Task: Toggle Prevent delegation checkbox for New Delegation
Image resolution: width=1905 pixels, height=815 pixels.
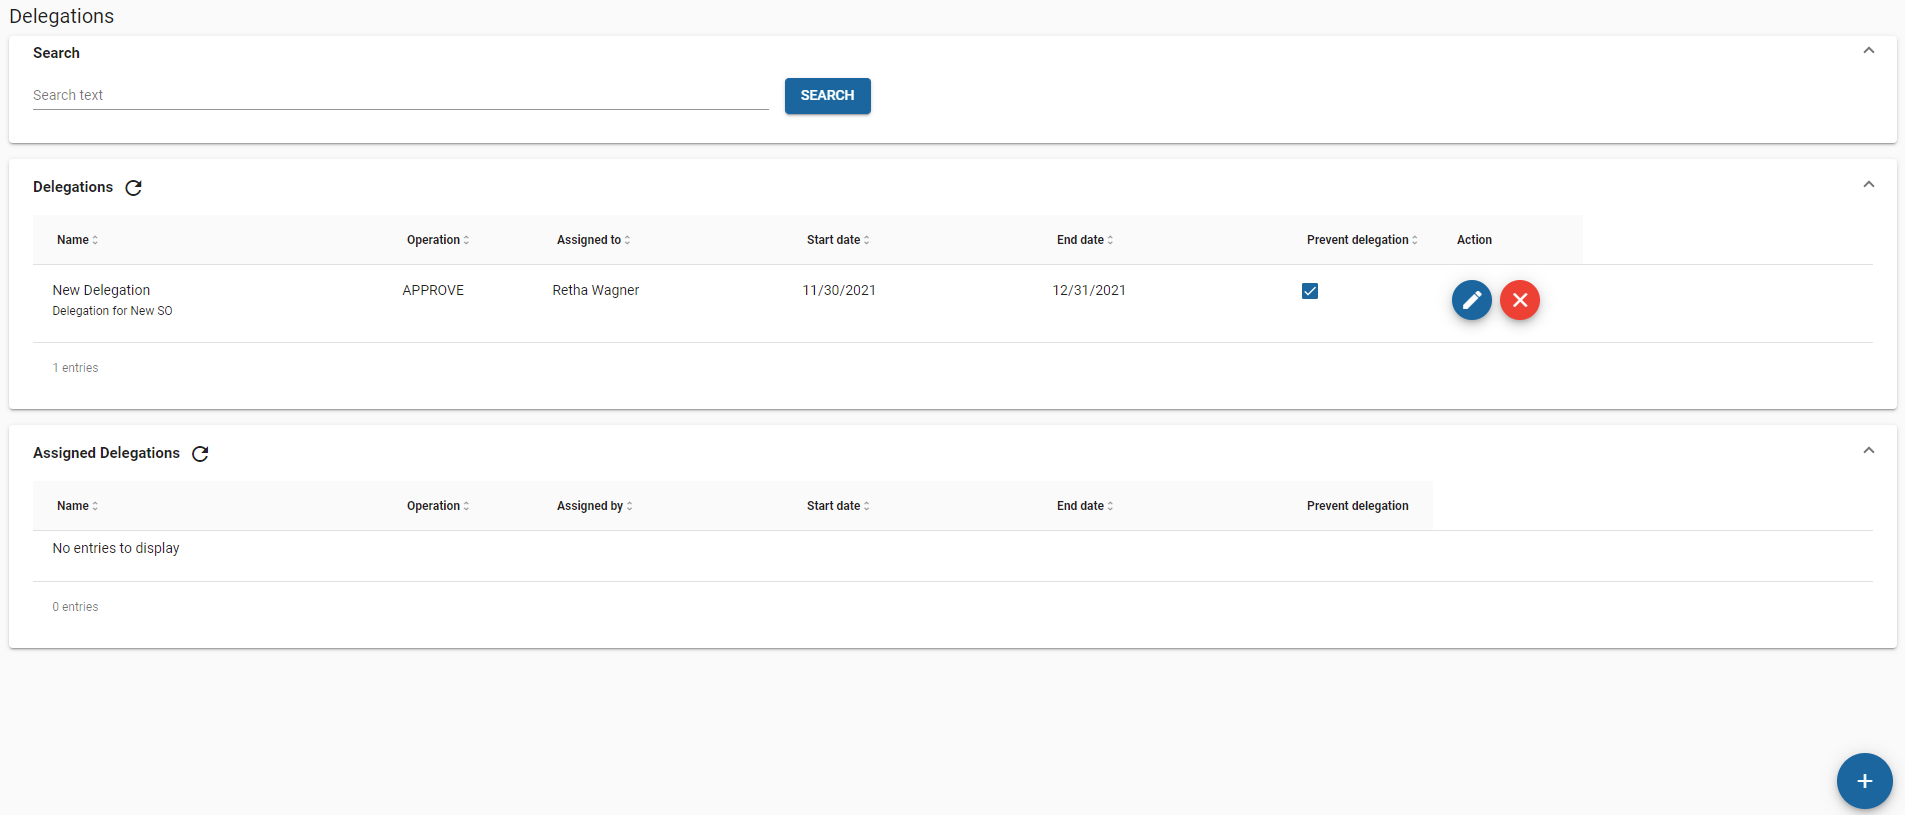Action: pos(1310,291)
